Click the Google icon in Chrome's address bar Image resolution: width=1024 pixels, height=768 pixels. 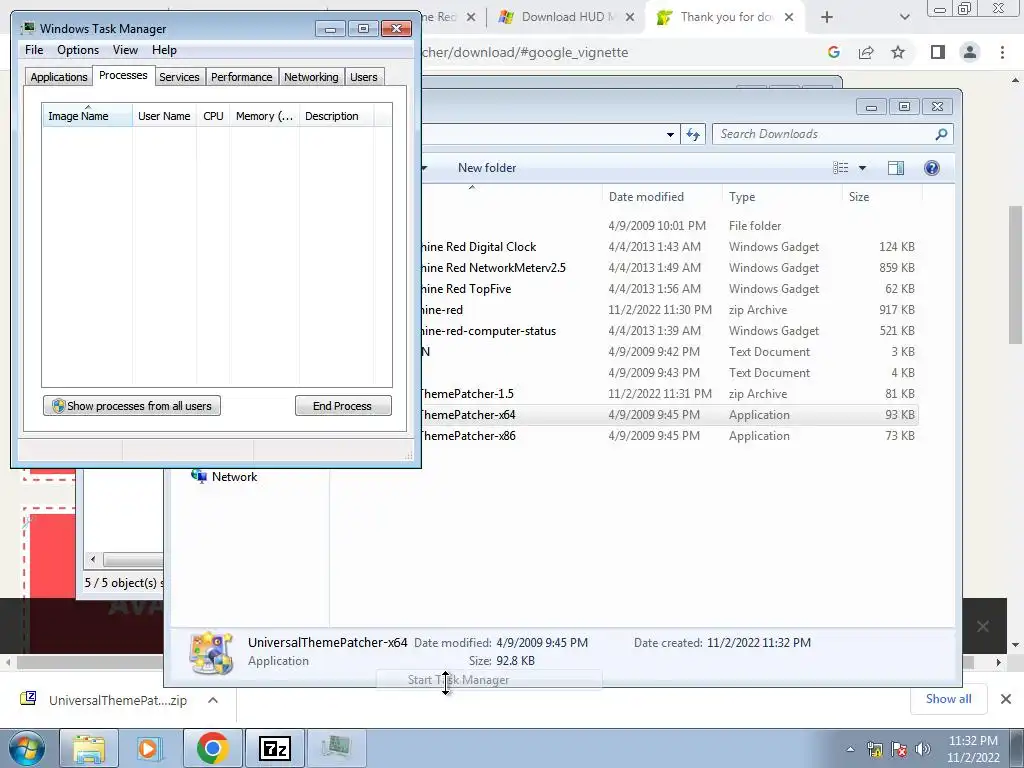(834, 52)
